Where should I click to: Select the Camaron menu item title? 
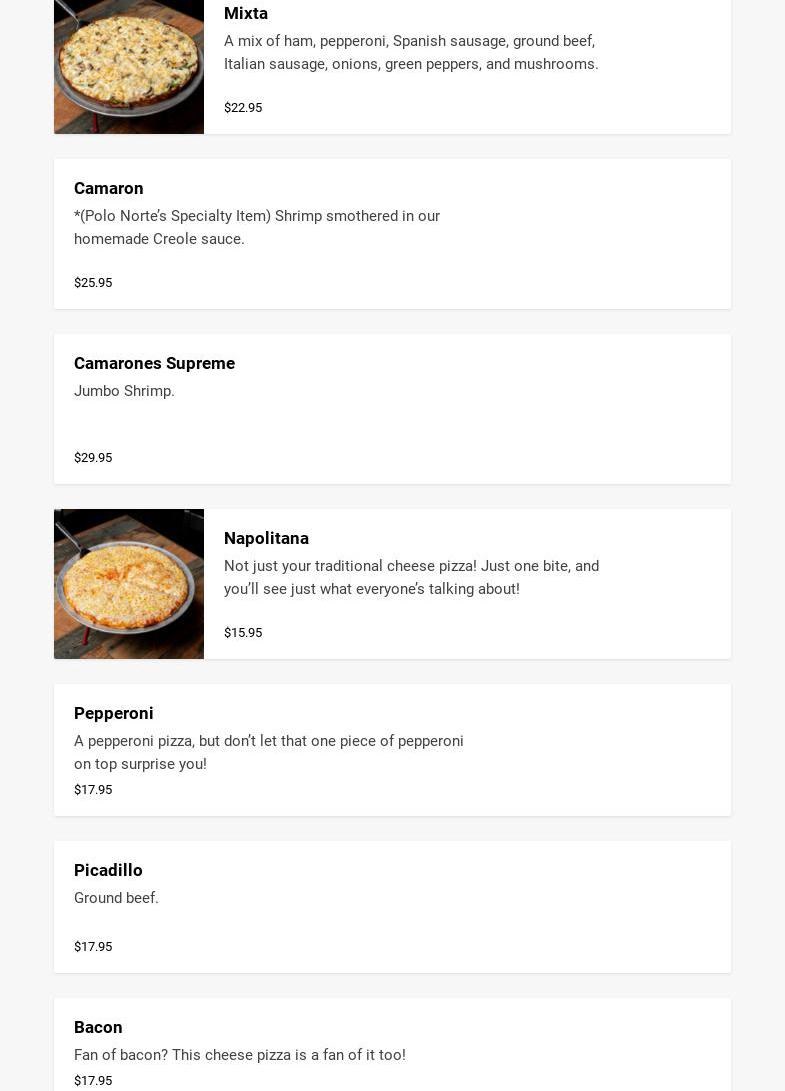tap(109, 188)
